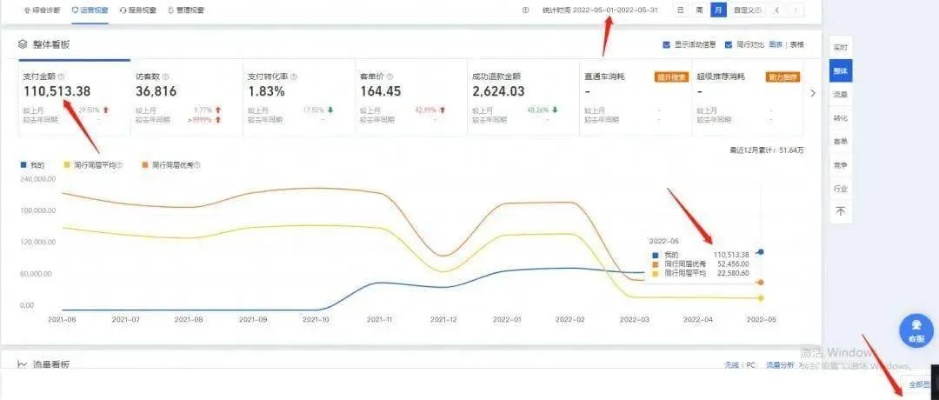The image size is (939, 400).
Task: Click the 整体看板 layers icon
Action: (23, 44)
